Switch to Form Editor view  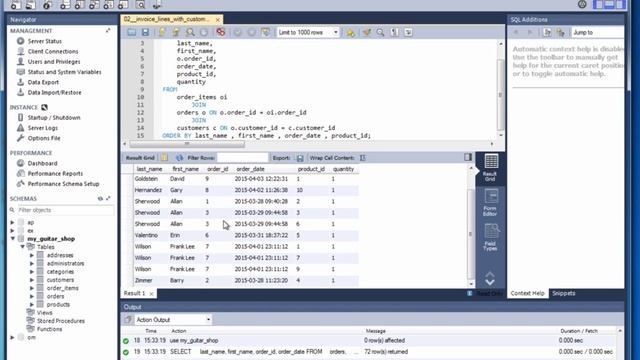point(490,203)
